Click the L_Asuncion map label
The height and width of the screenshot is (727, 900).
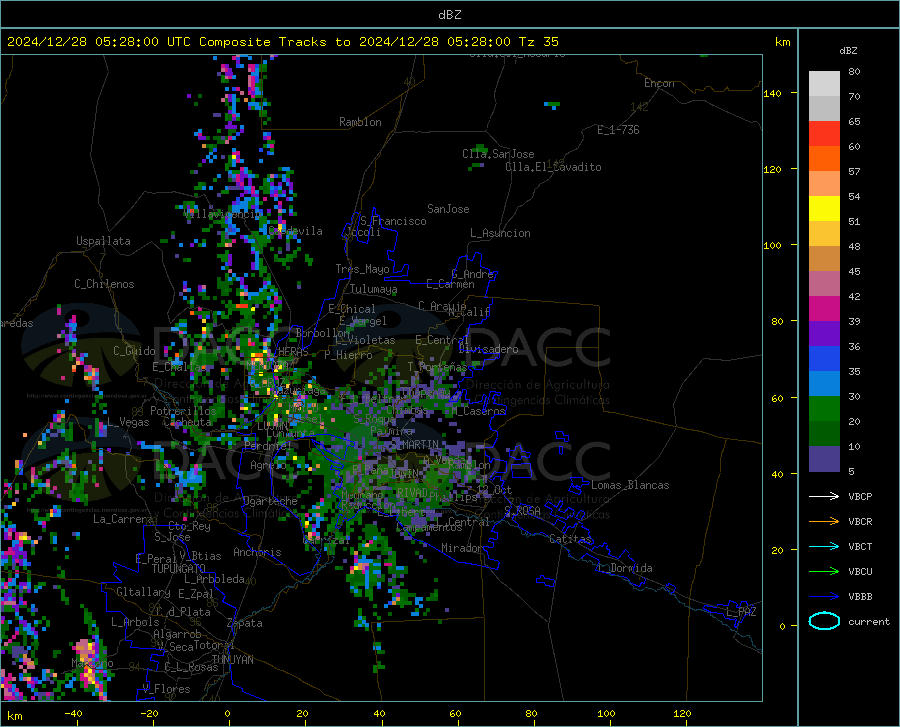(x=500, y=233)
